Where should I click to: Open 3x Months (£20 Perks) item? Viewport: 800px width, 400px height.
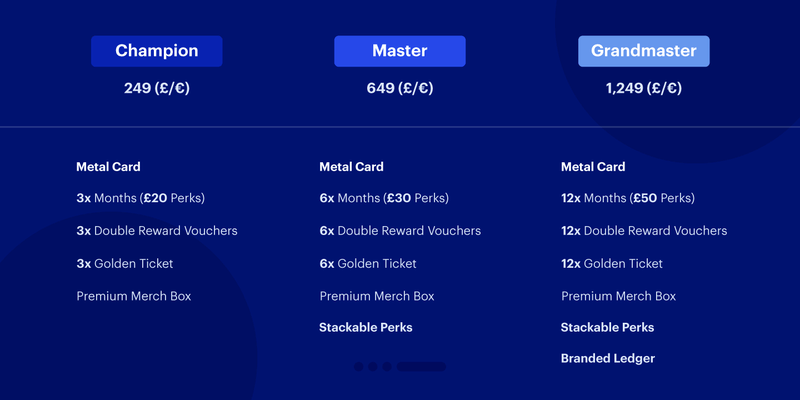[x=140, y=199]
